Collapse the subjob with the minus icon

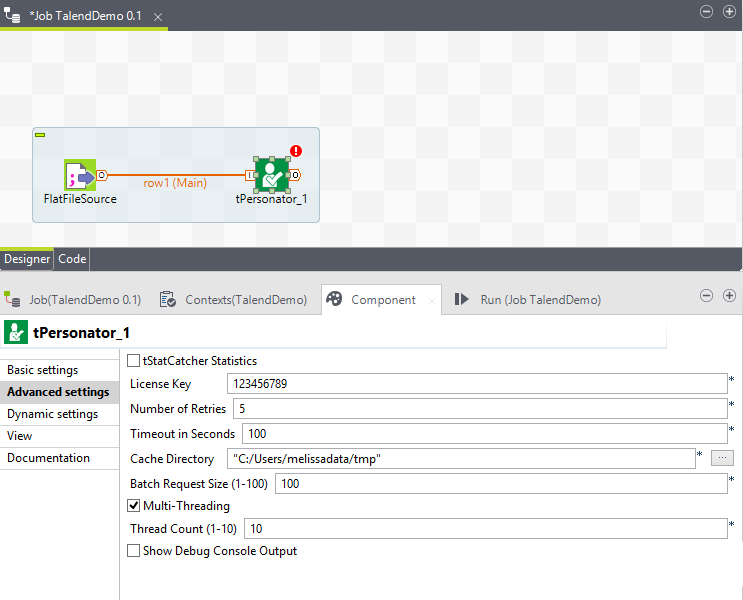point(40,134)
